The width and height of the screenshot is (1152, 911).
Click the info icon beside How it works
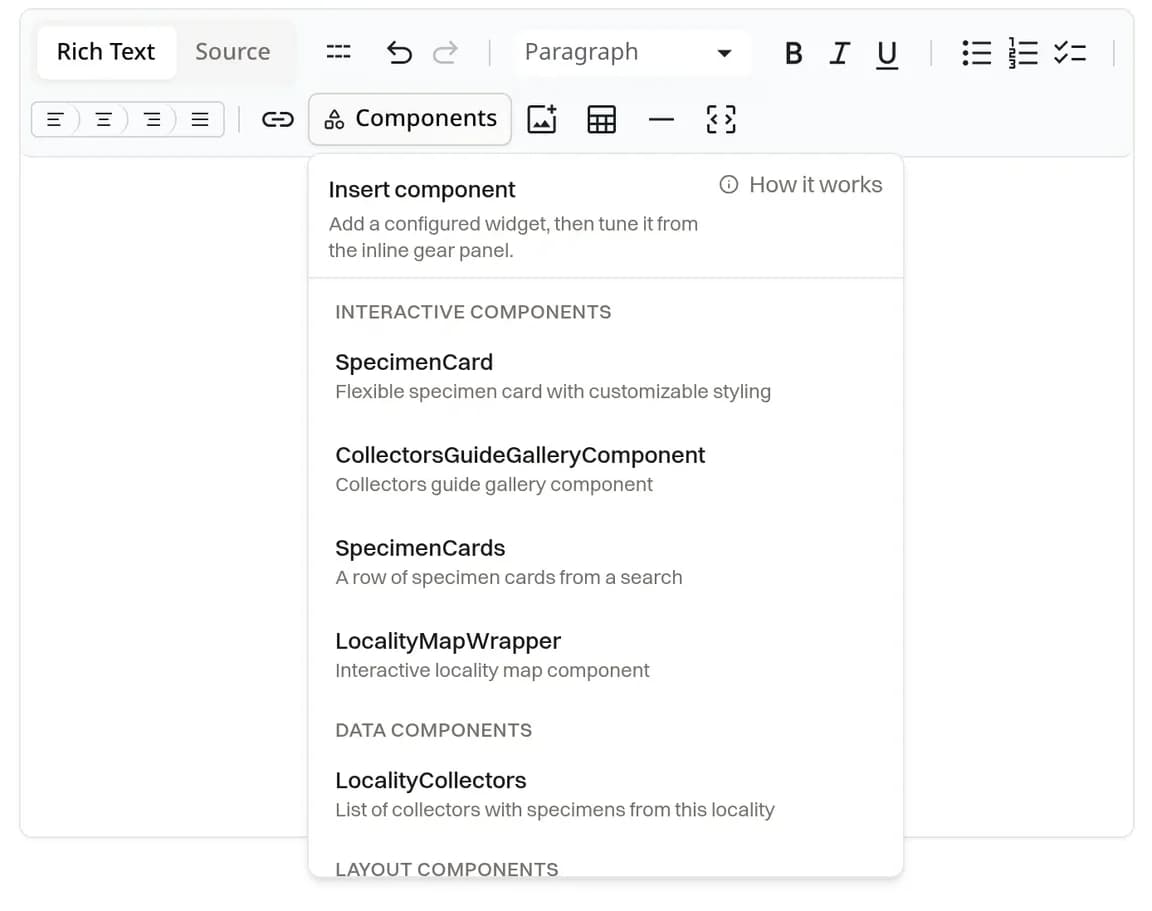[728, 184]
